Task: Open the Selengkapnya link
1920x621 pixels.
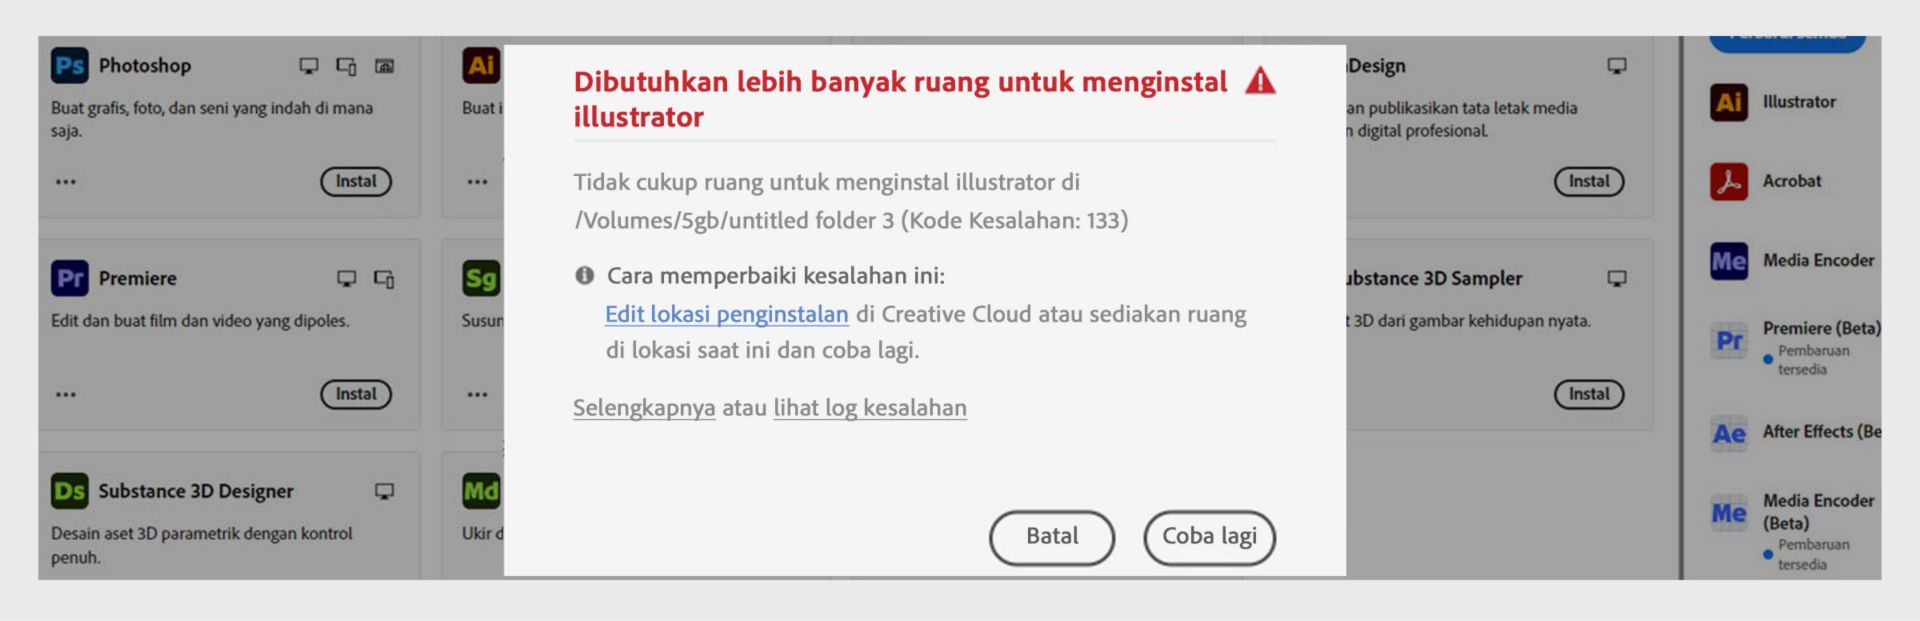Action: coord(644,408)
